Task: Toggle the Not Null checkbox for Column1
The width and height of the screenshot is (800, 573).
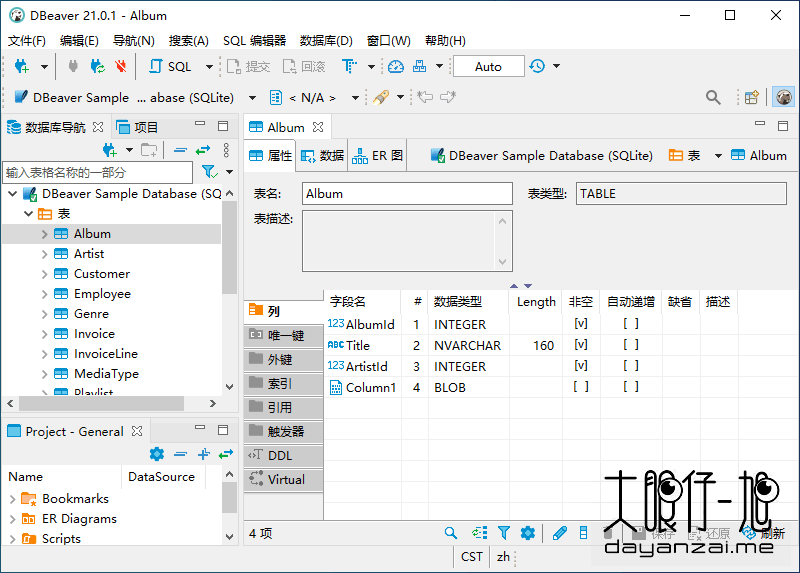Action: pyautogui.click(x=580, y=387)
